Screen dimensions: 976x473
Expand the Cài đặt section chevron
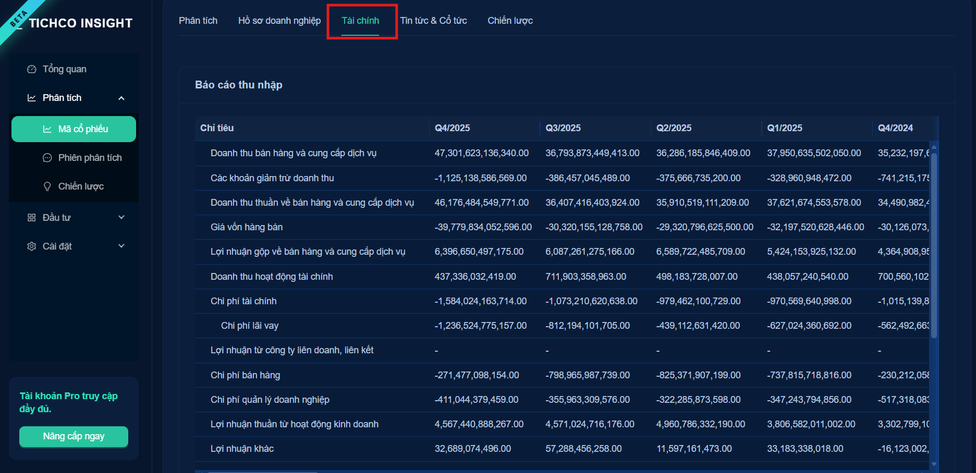[121, 245]
